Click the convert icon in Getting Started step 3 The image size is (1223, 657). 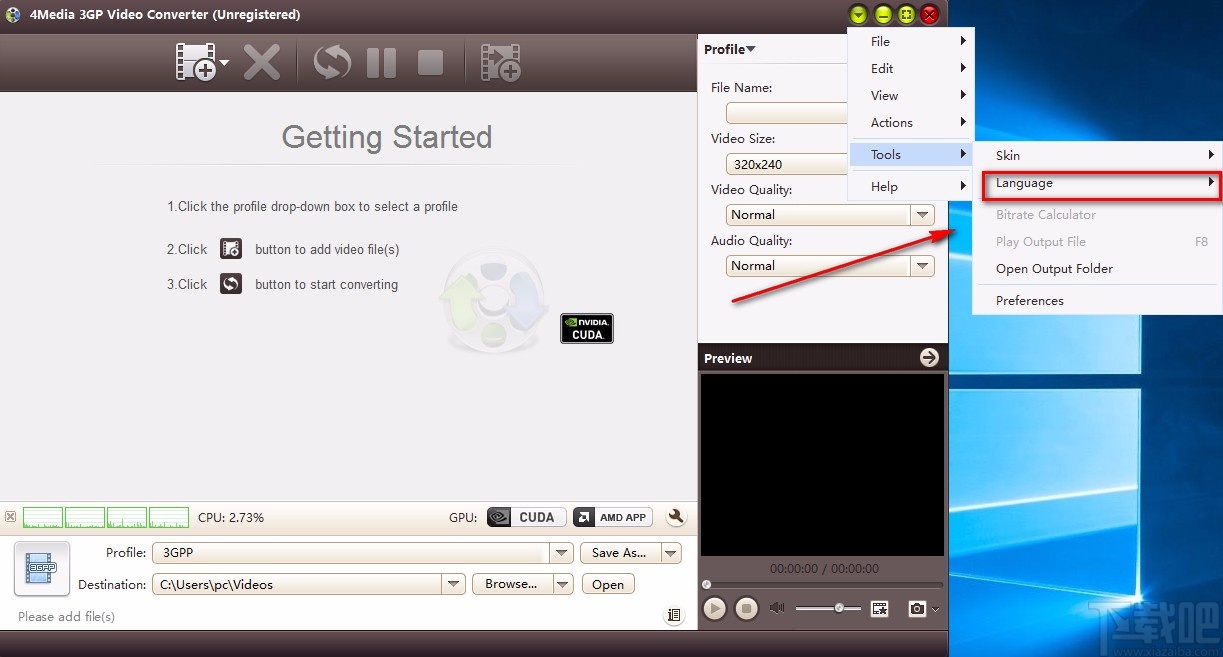coord(231,284)
